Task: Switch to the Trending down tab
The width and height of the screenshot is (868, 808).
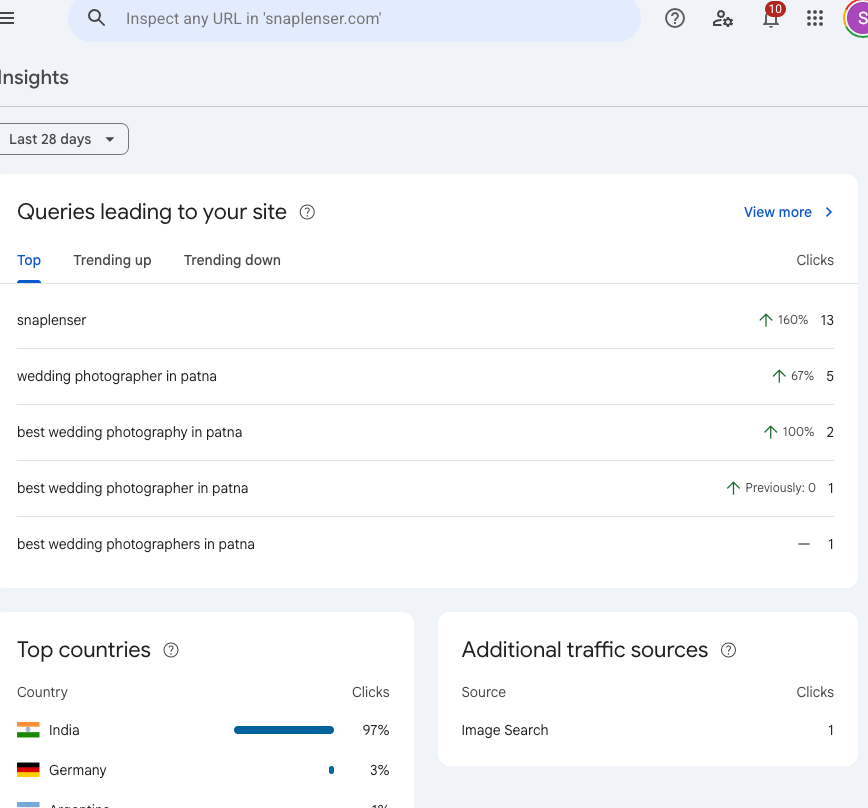Action: 232,260
